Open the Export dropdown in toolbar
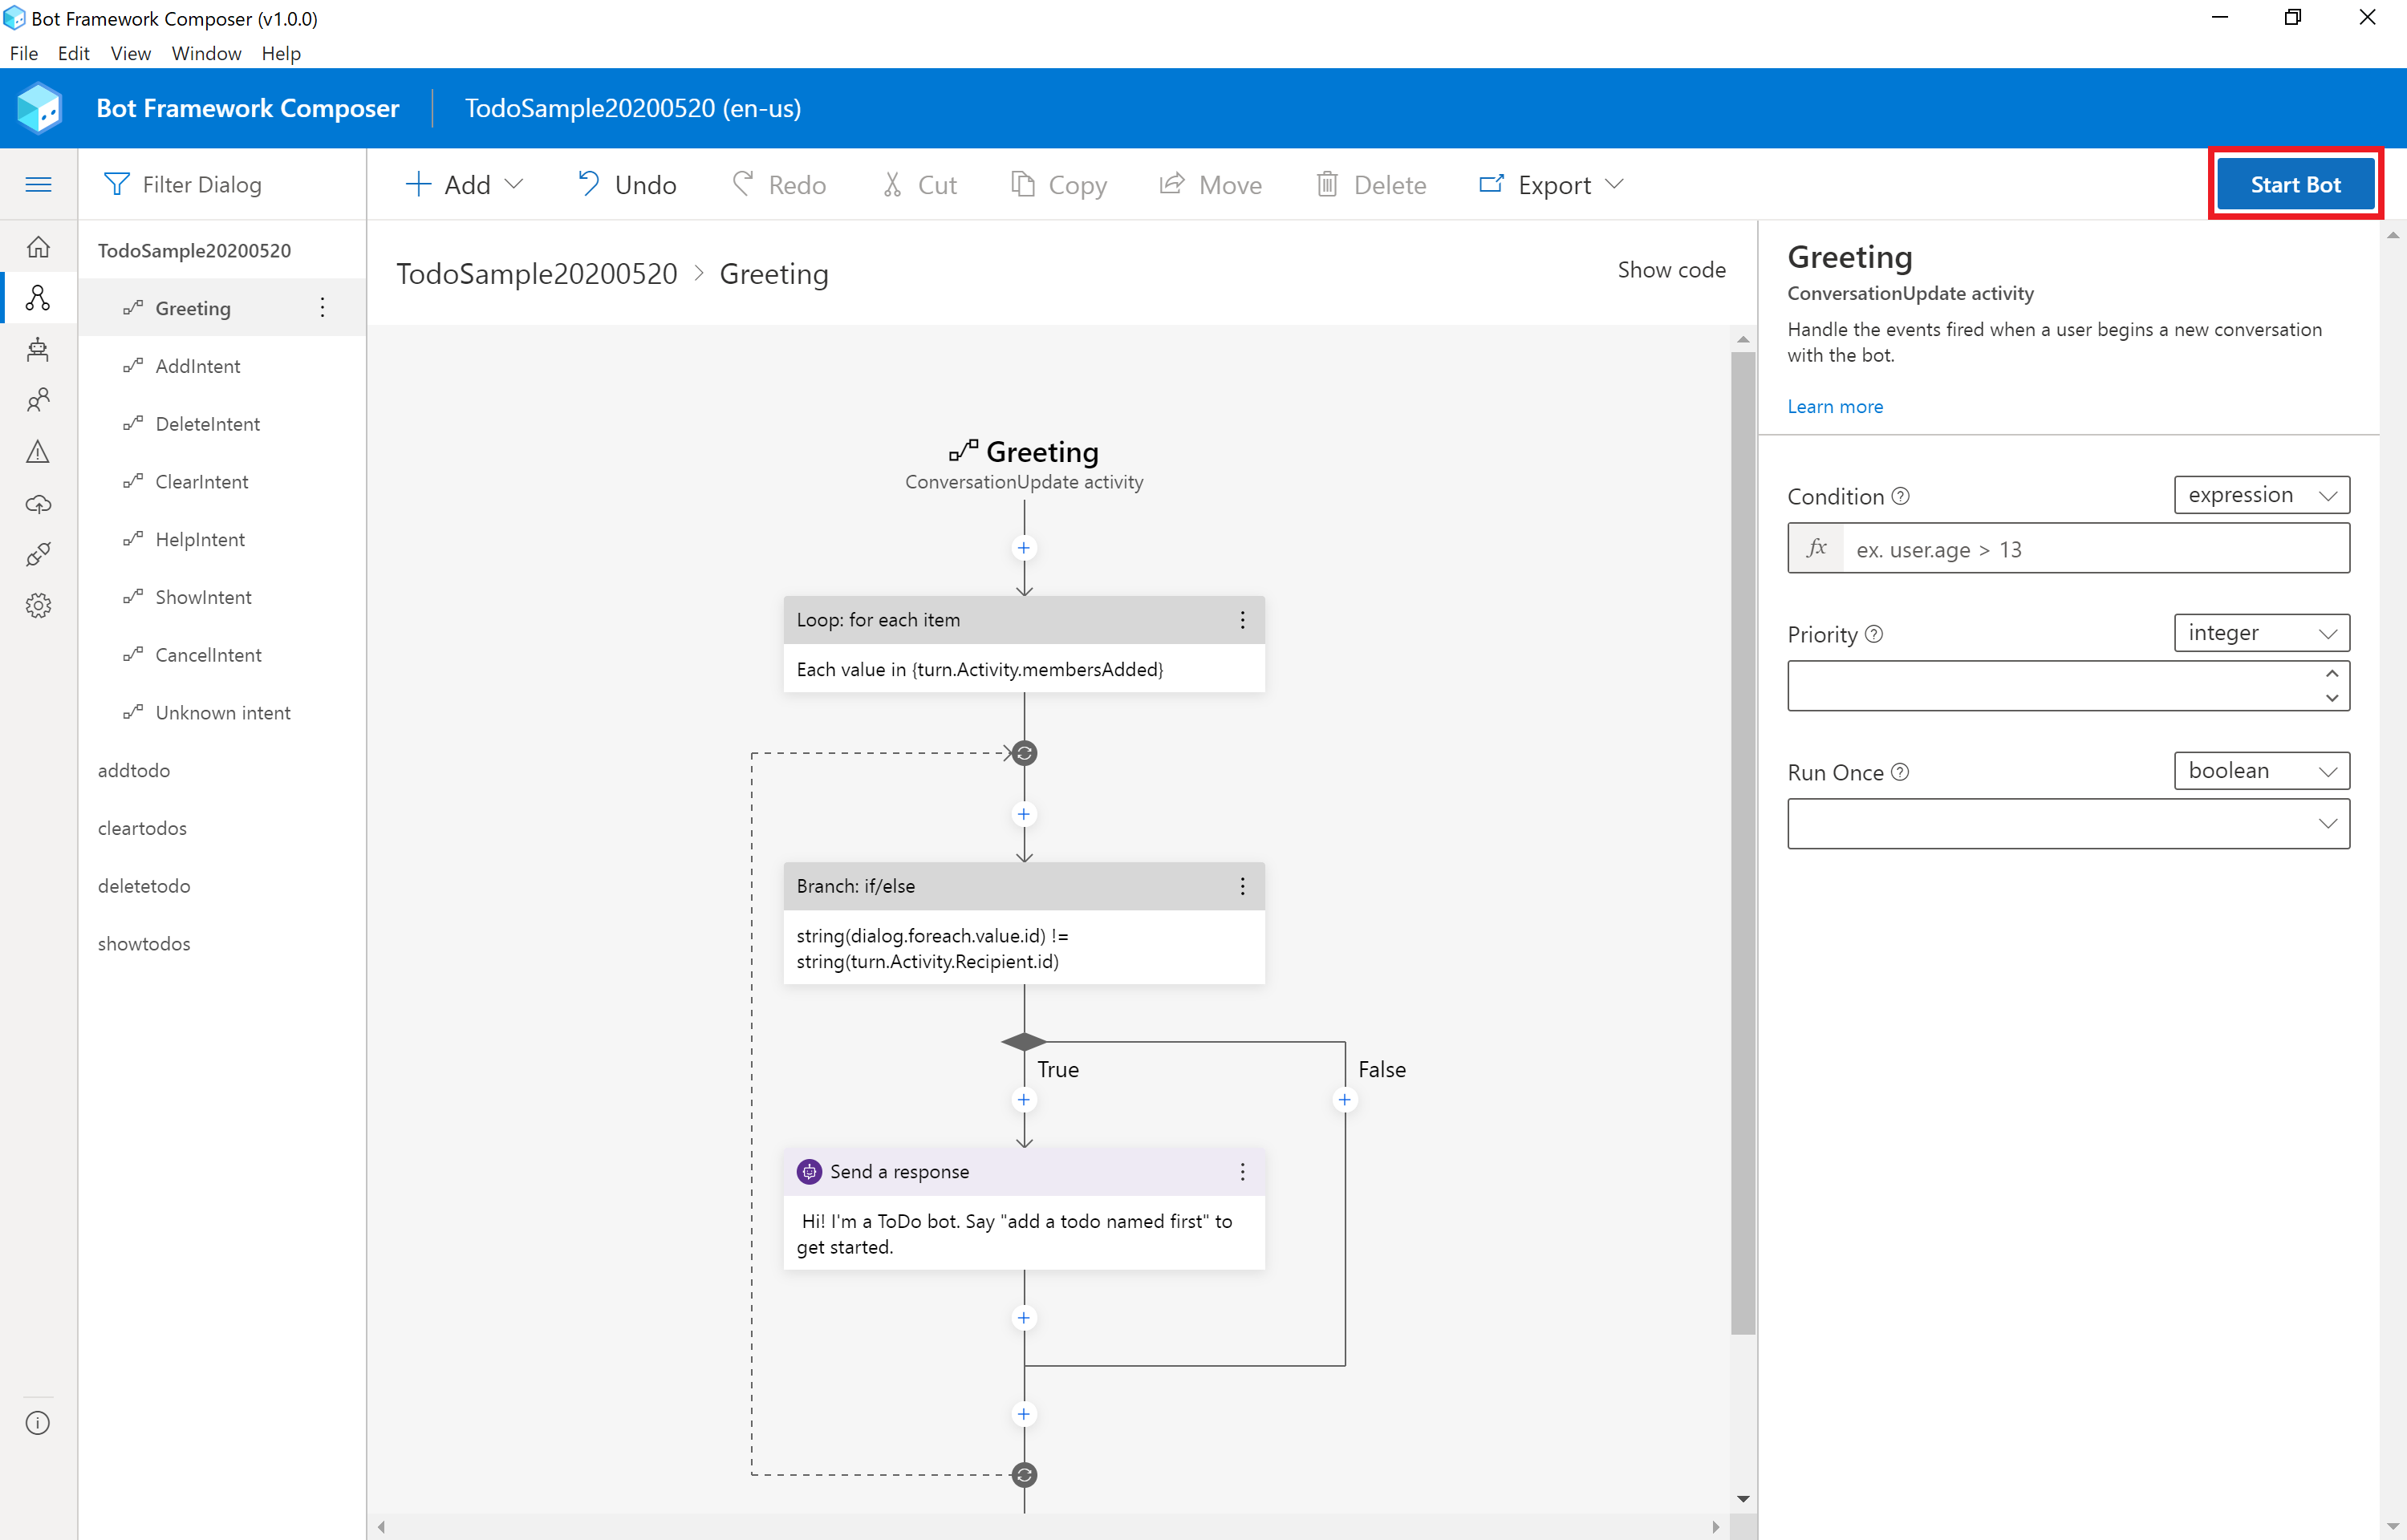 pos(1551,184)
